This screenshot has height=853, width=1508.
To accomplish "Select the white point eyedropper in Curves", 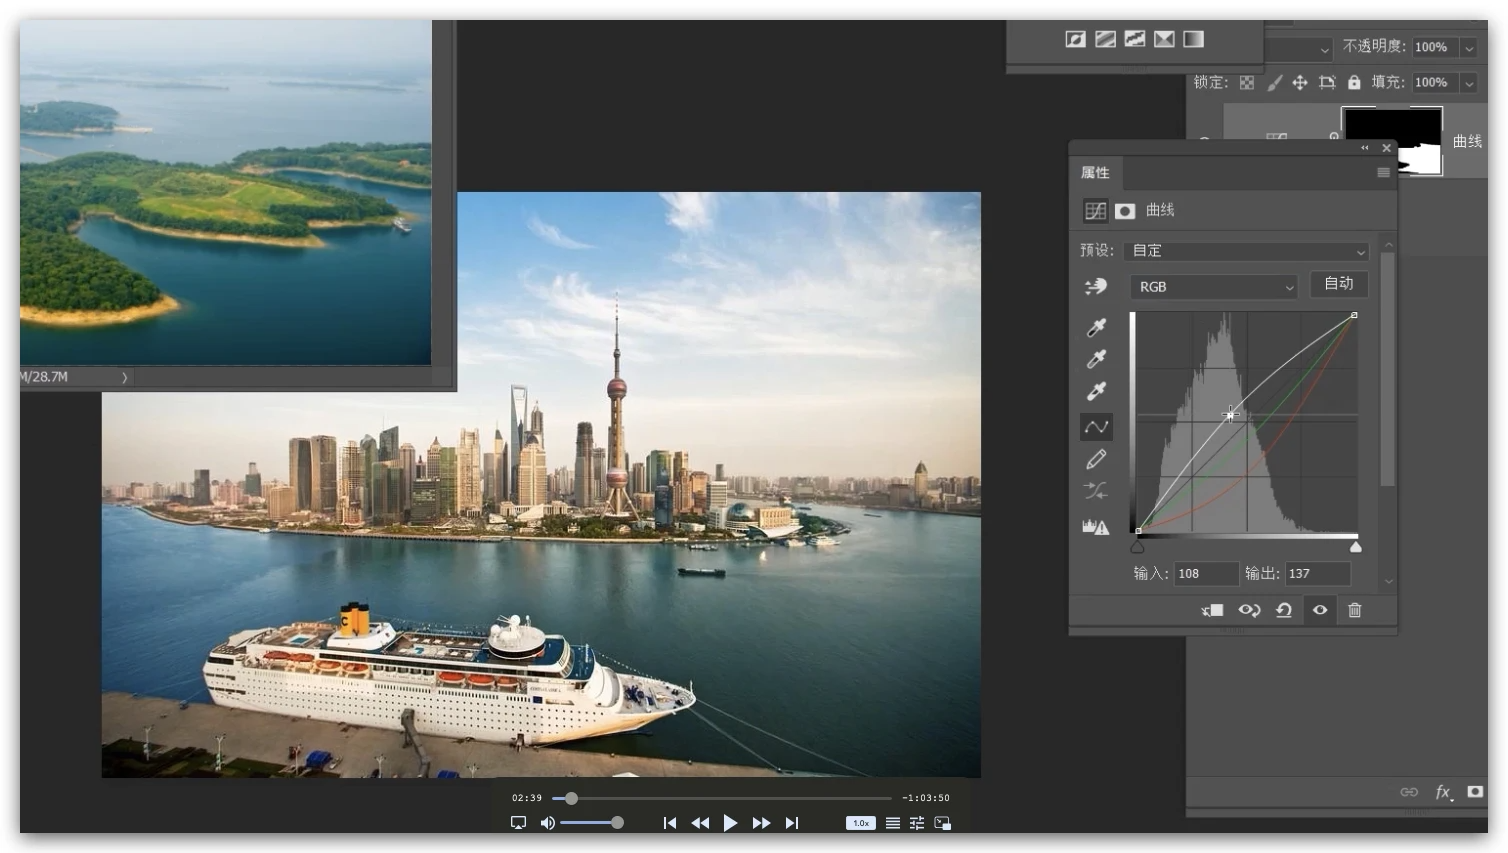I will click(1096, 391).
